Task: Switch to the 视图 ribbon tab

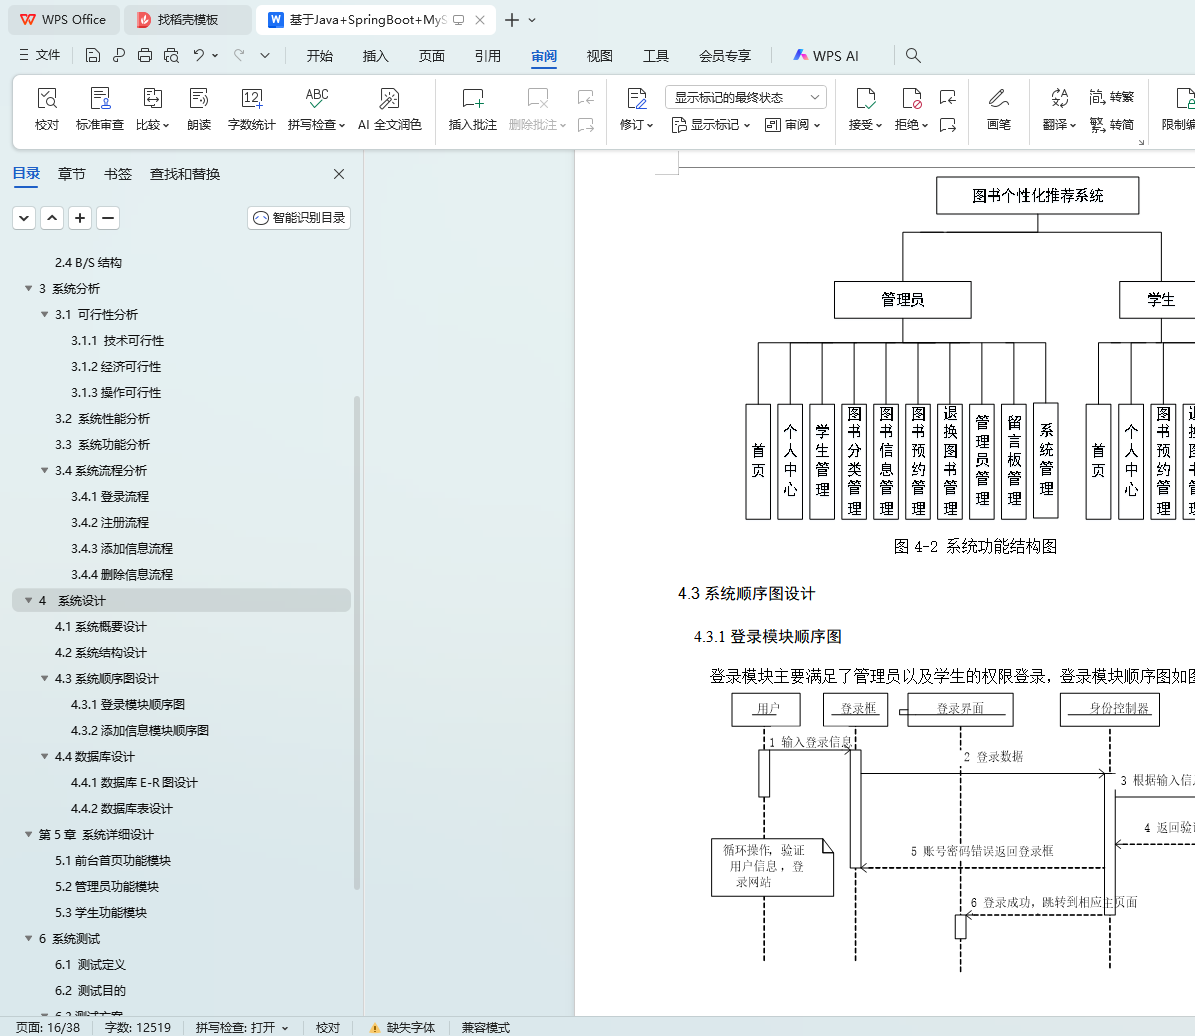Action: click(x=599, y=56)
